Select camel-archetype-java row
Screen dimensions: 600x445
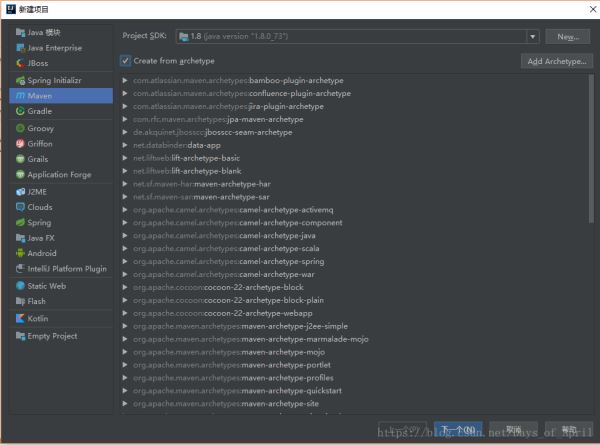pyautogui.click(x=354, y=236)
